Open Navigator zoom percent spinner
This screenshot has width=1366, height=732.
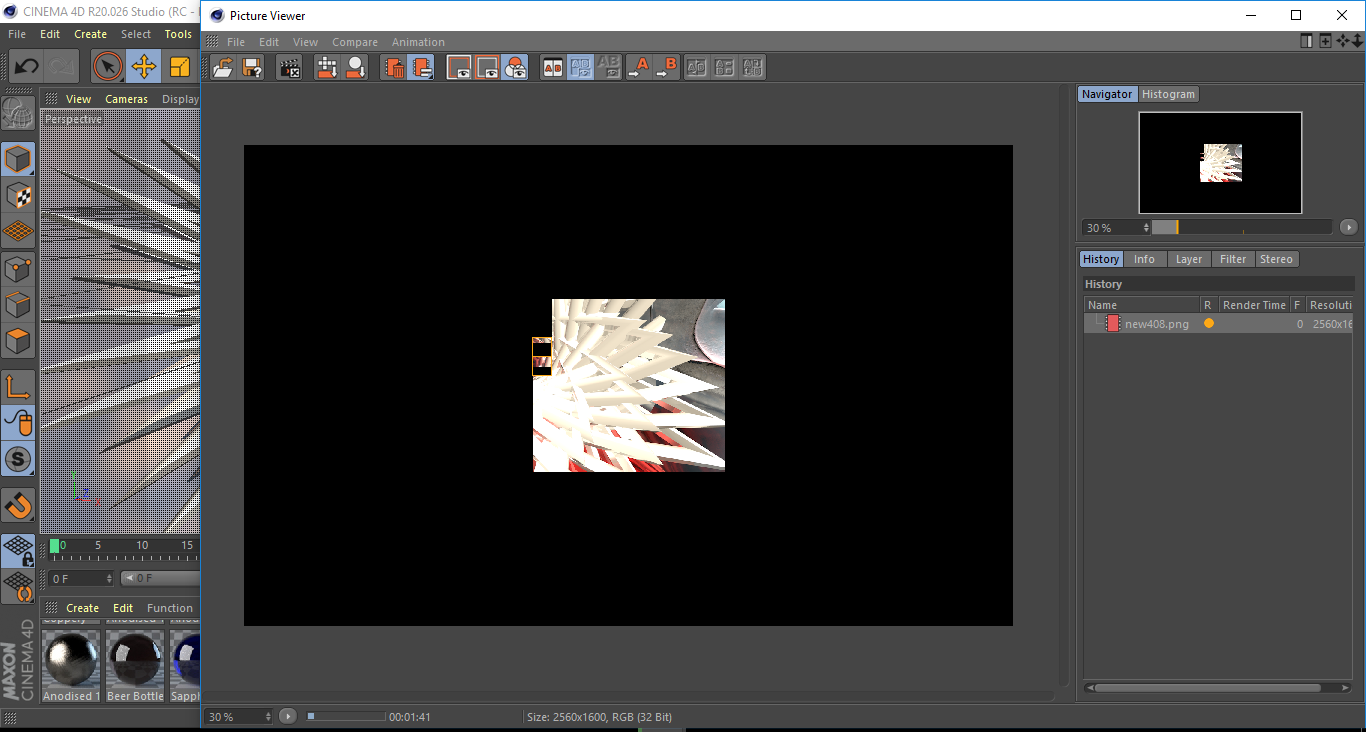(x=1146, y=228)
